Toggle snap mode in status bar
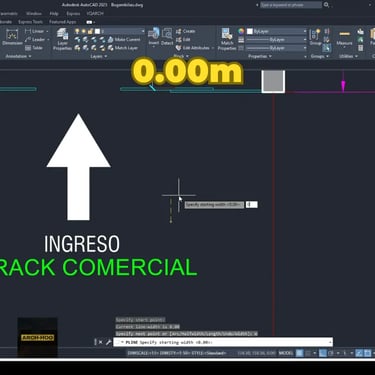Image resolution: width=375 pixels, height=375 pixels. coord(308,353)
